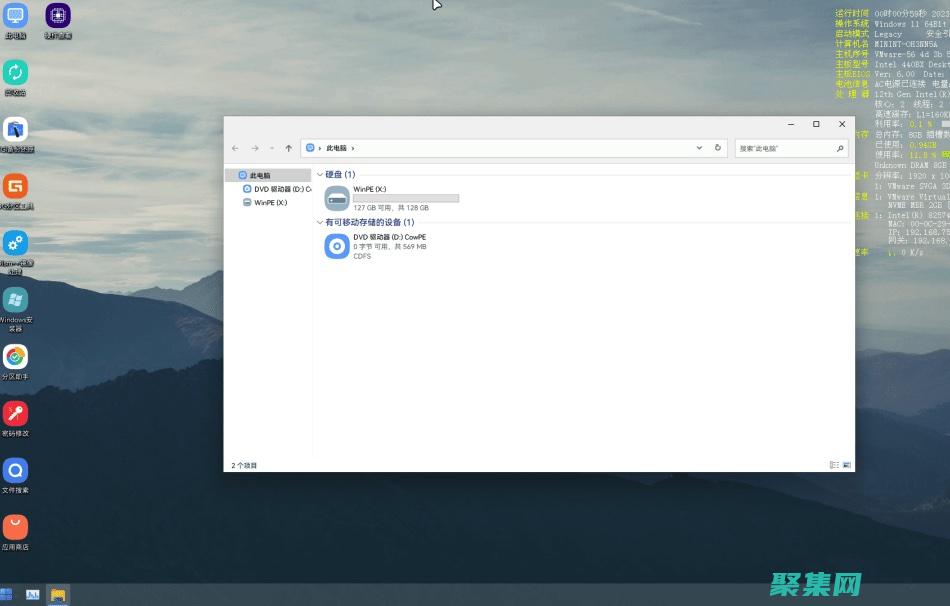Collapse the 硬盘 (1) group
This screenshot has width=950, height=606.
[x=320, y=175]
